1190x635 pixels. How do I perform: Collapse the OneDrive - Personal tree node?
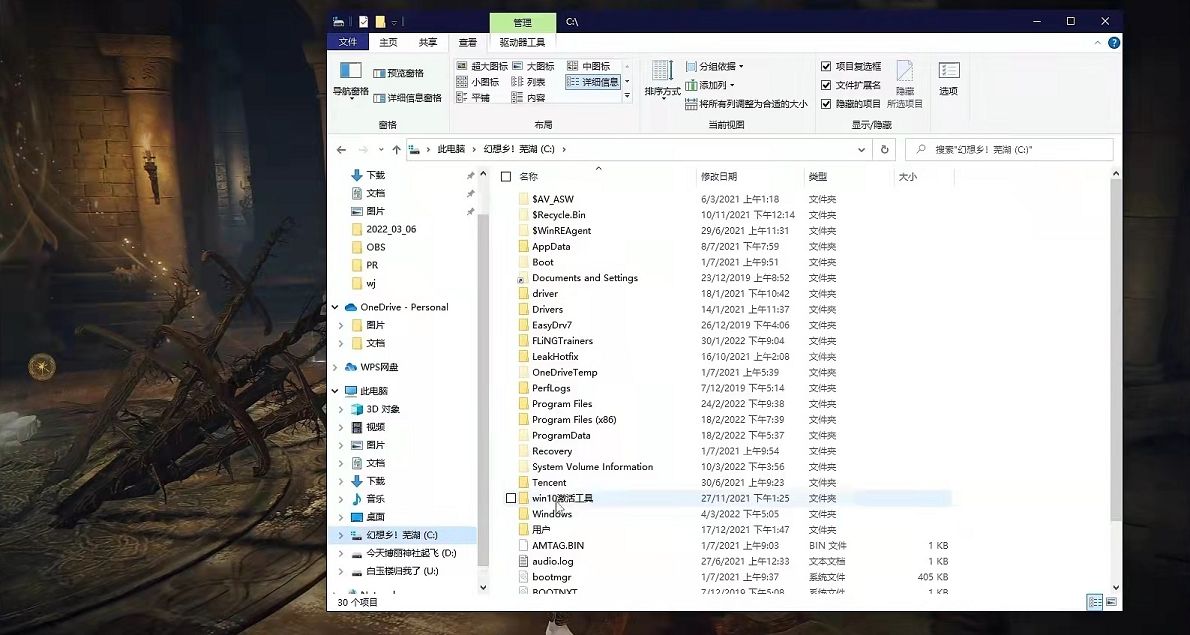pos(335,307)
